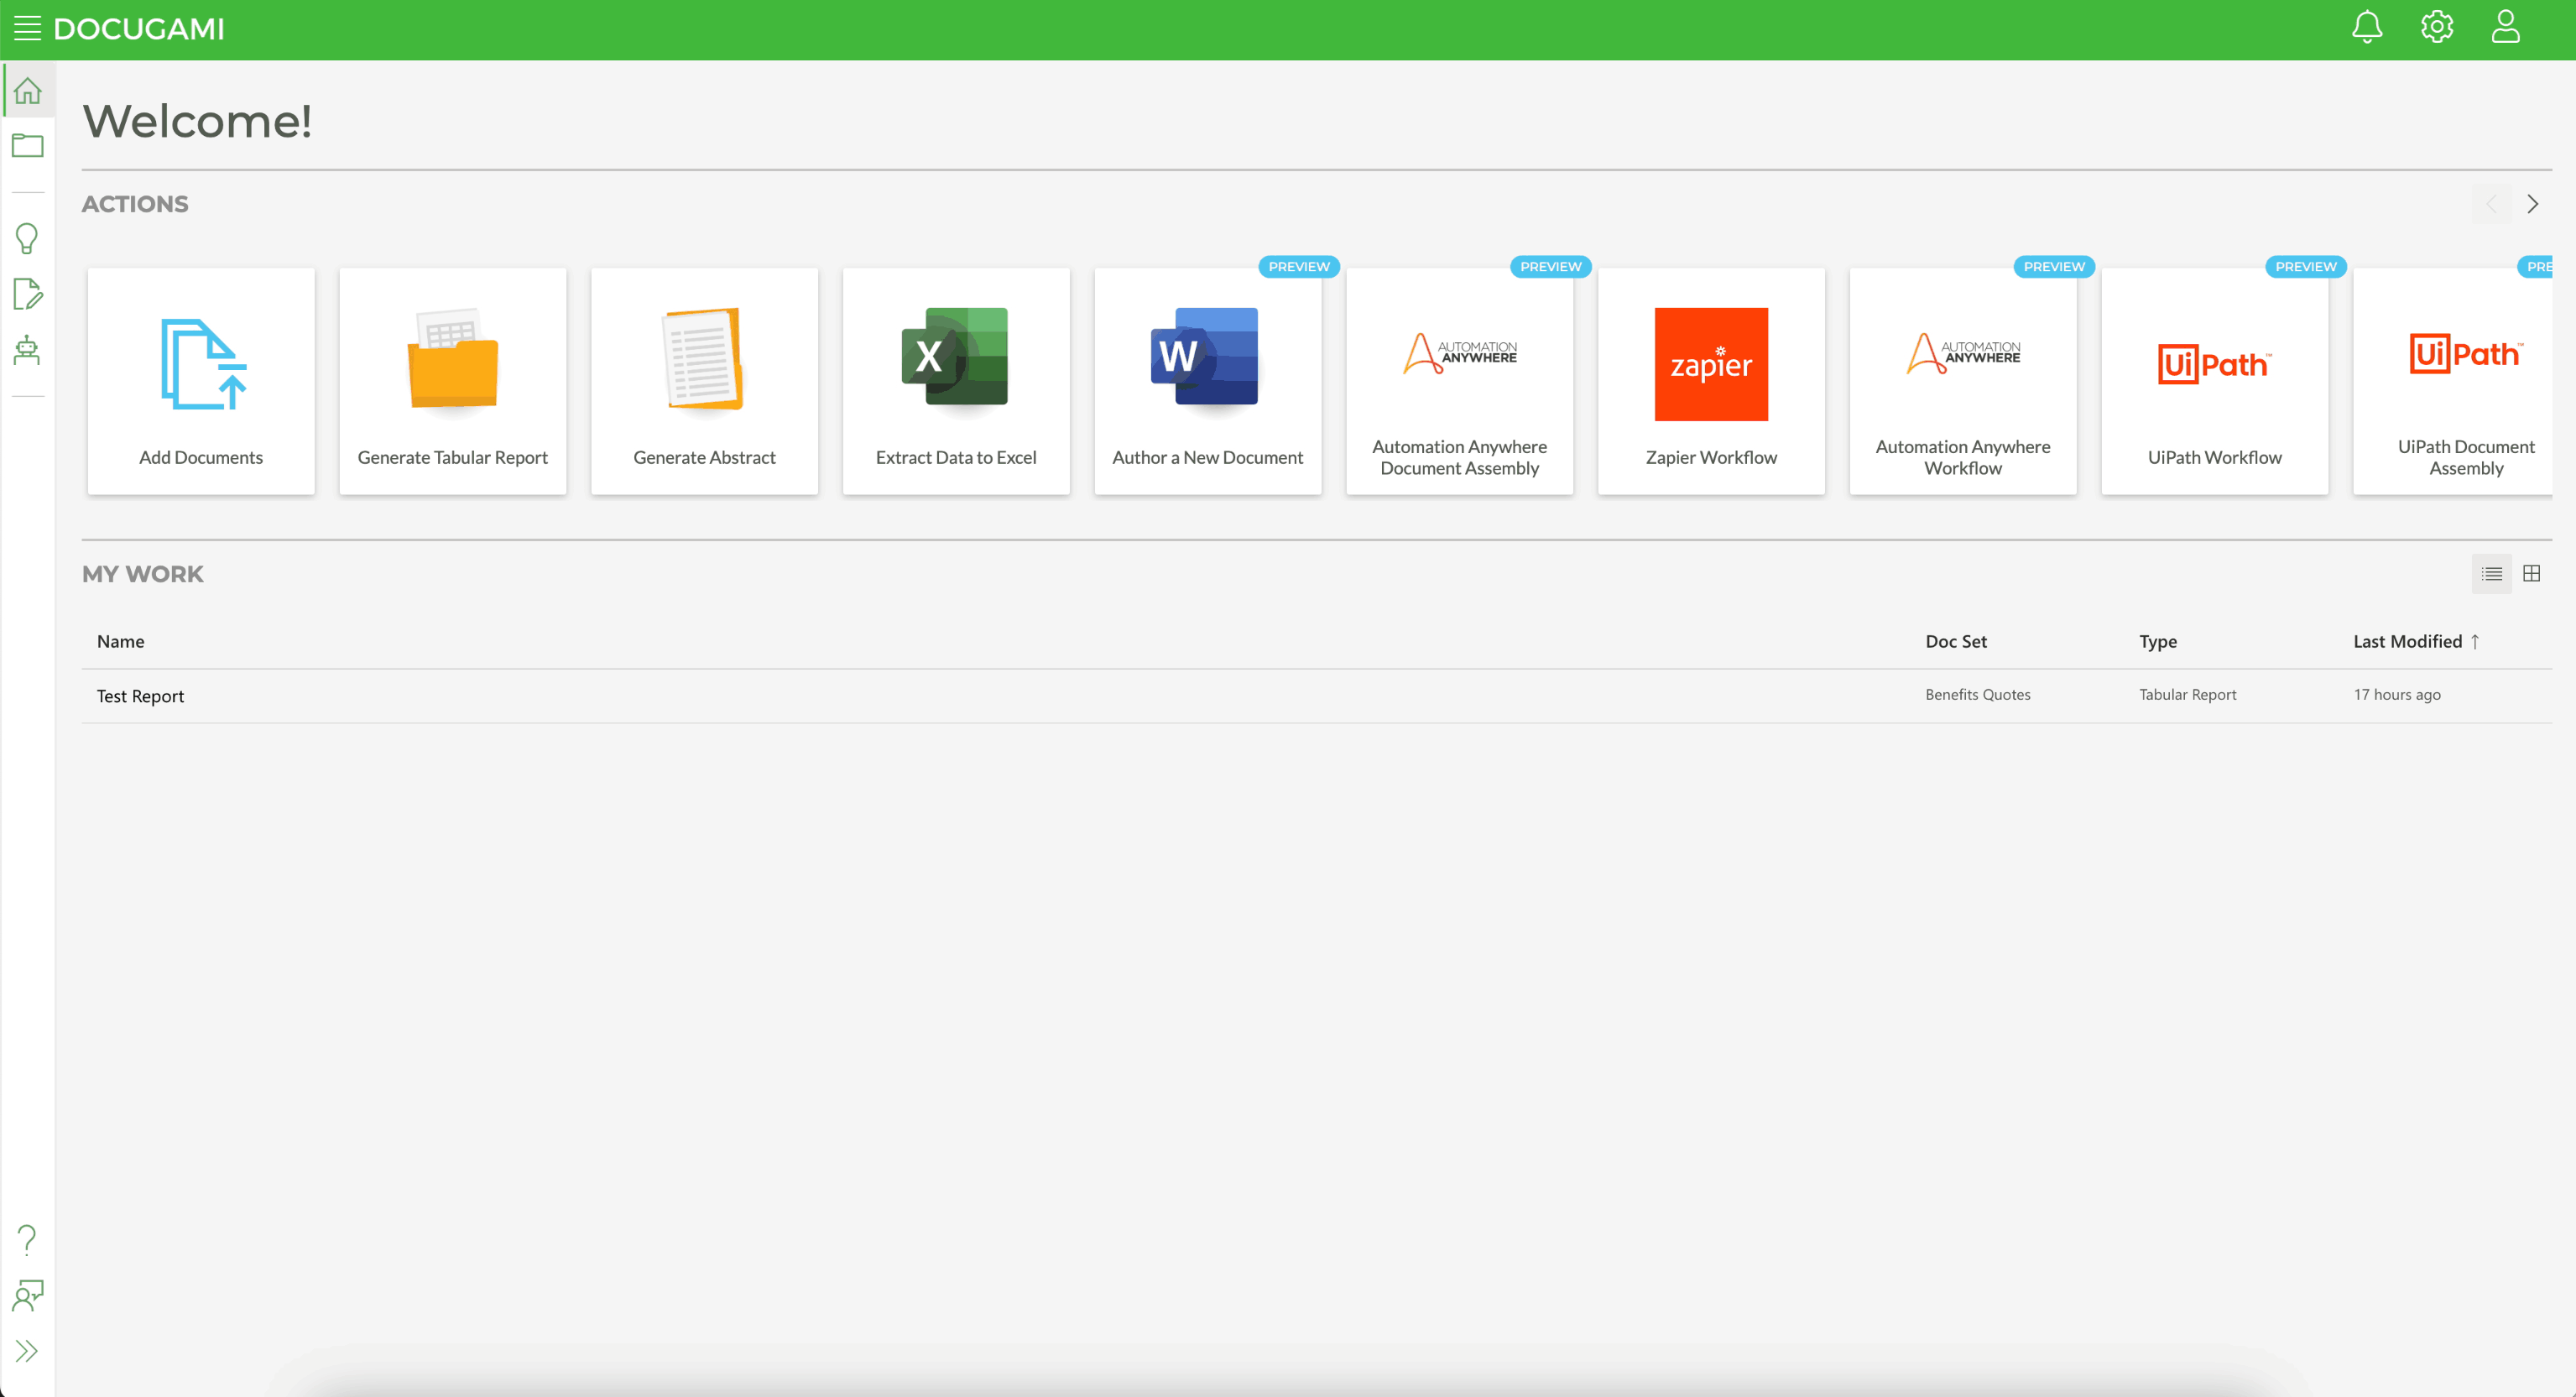Switch My Work to grid view
Viewport: 2576px width, 1397px height.
(x=2533, y=573)
